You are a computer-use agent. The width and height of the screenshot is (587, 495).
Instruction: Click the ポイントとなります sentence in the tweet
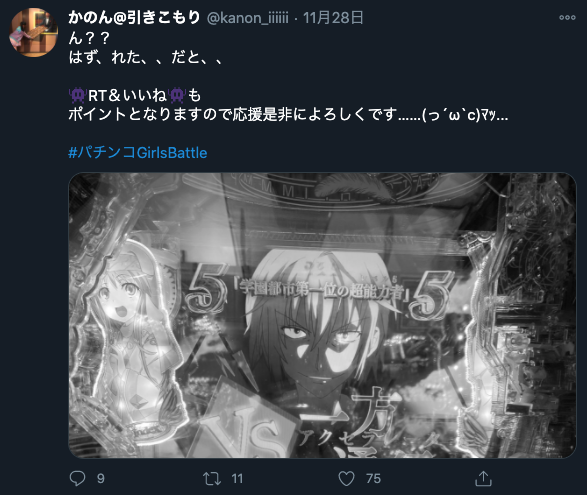point(288,115)
